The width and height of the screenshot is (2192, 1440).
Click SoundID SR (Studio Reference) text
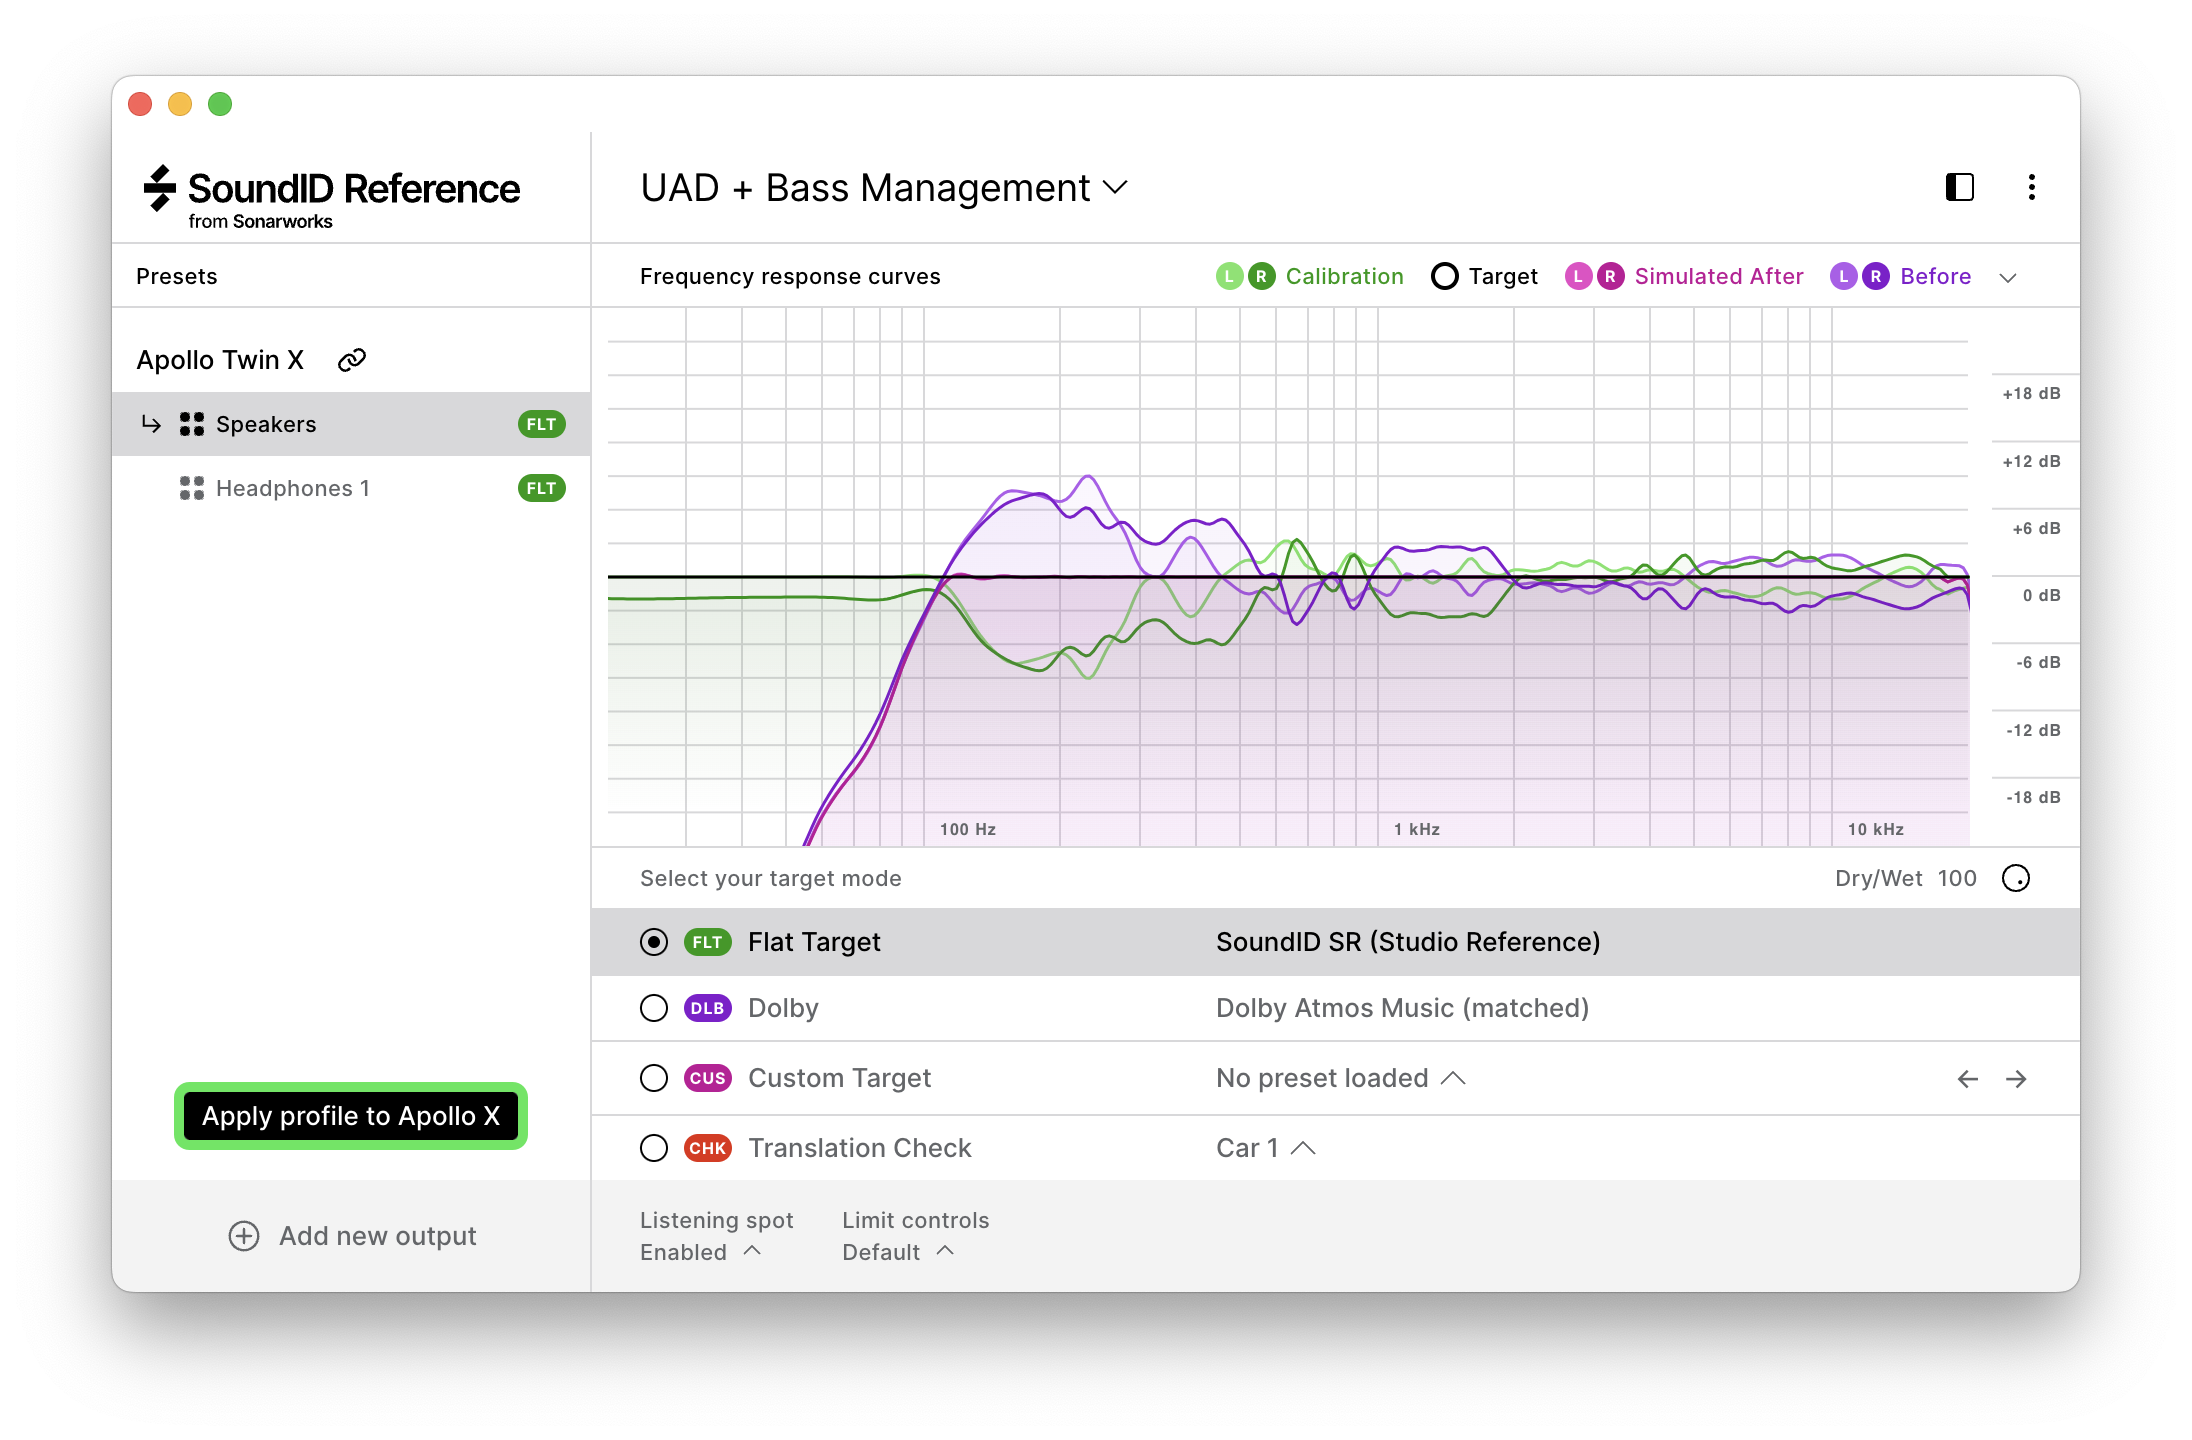pos(1408,942)
